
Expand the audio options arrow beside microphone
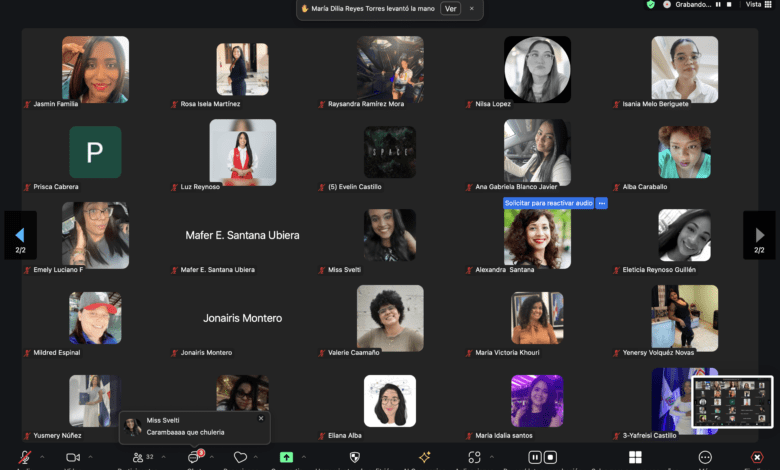coord(41,457)
